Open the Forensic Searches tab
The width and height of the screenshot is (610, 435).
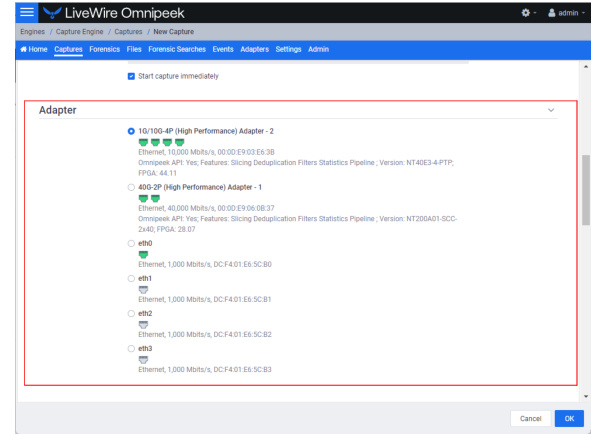click(x=177, y=49)
